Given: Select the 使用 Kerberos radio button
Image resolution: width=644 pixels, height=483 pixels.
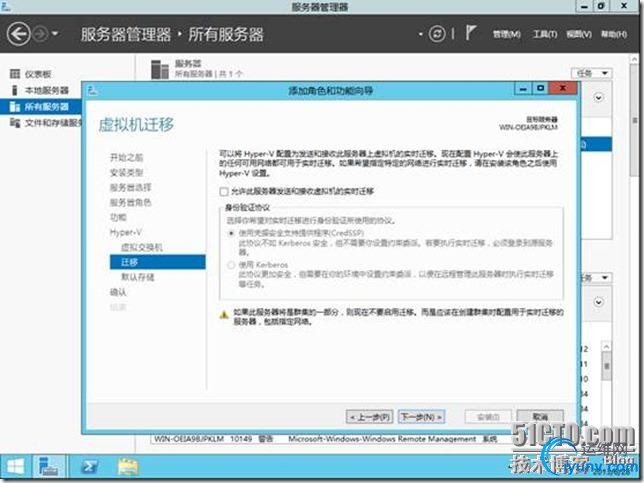Looking at the screenshot, I should click(231, 265).
